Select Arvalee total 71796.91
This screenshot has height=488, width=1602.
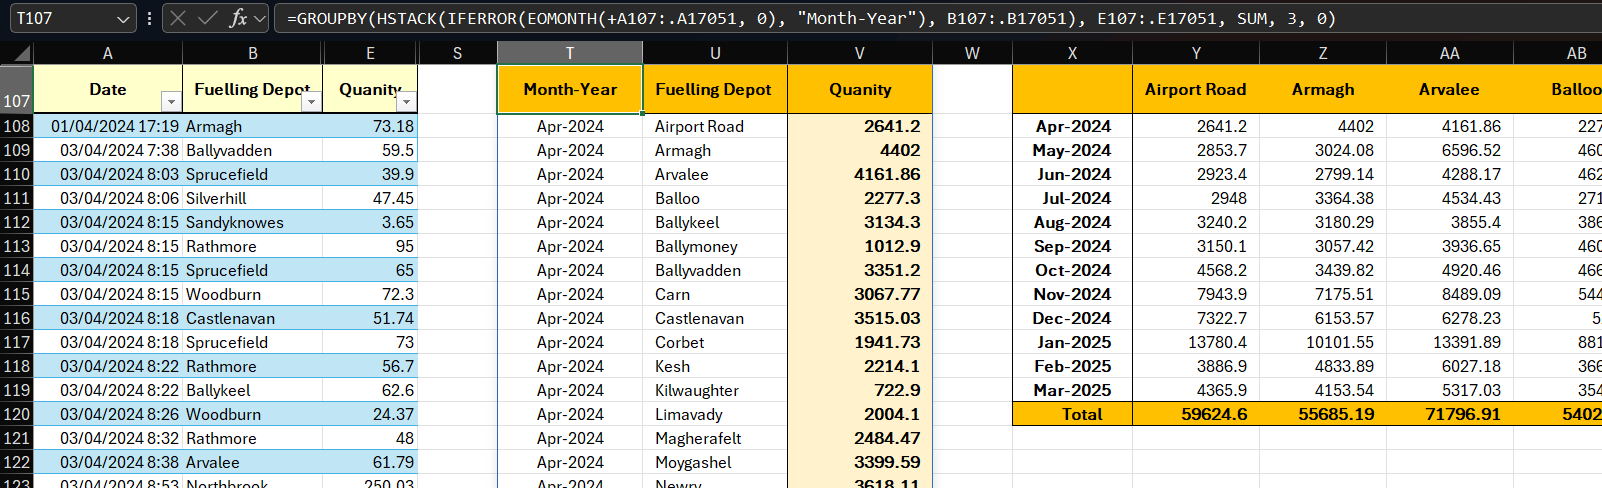point(1449,414)
